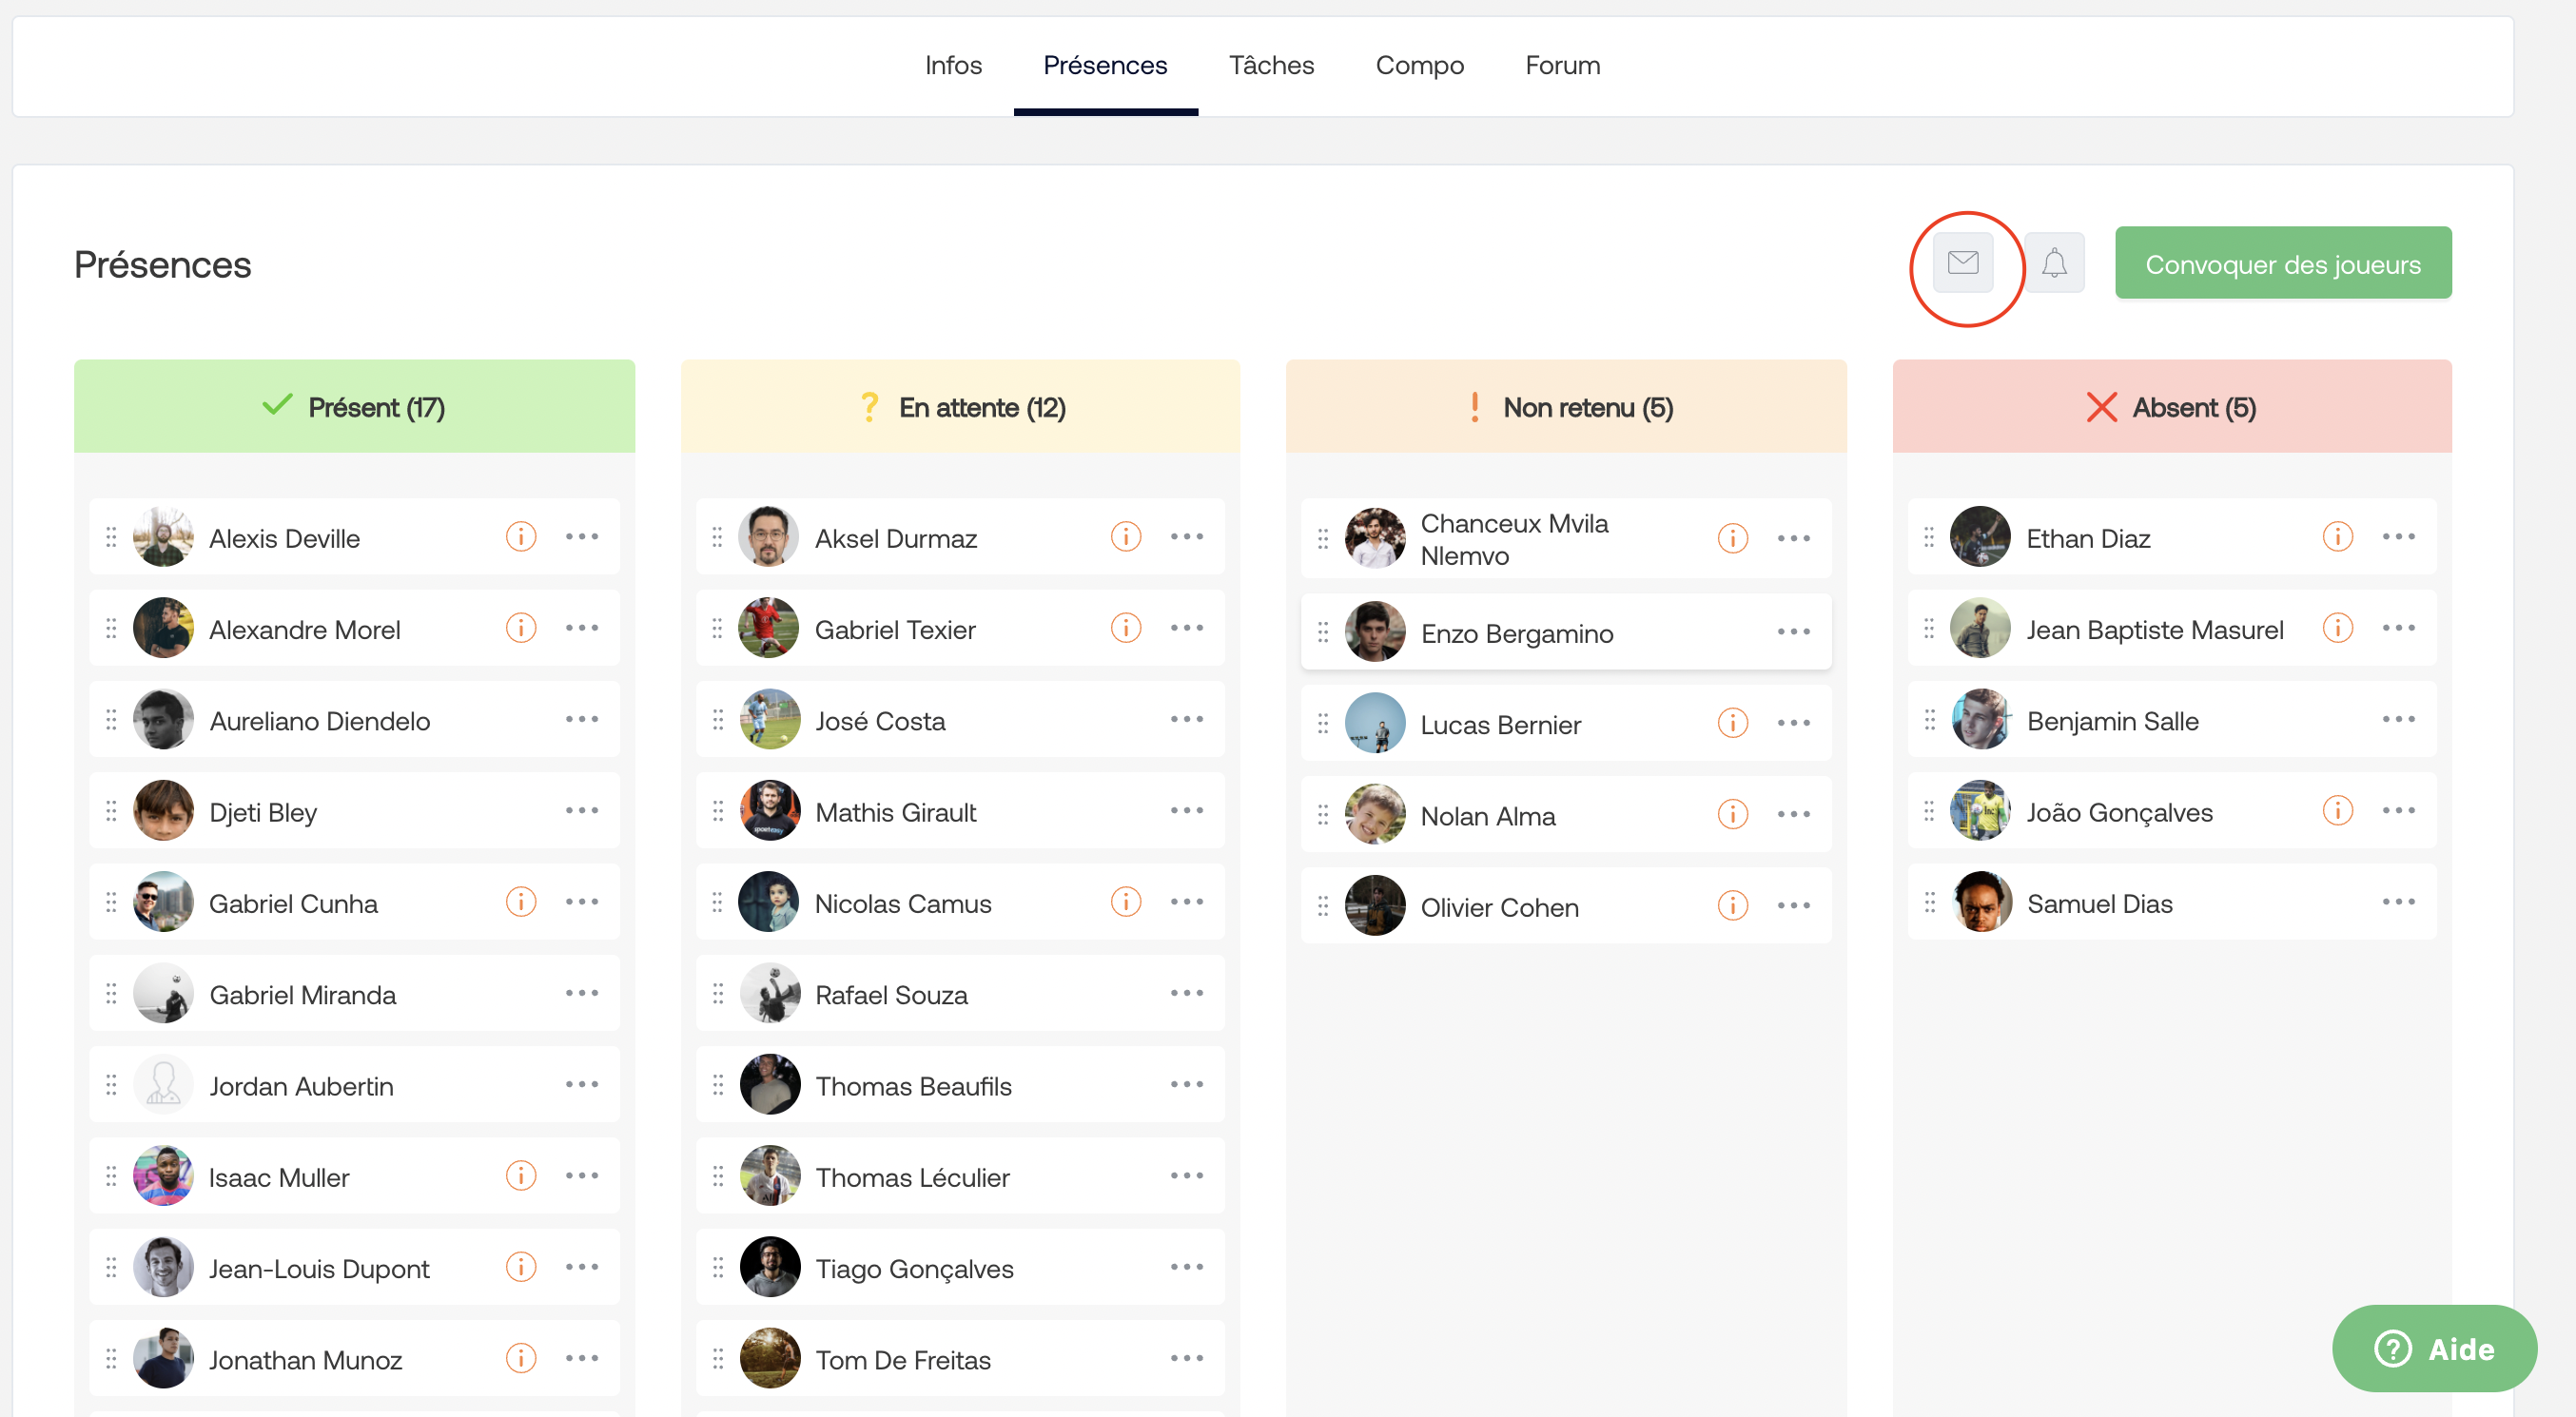Show info for Gabriel Cunha
Screen dimensions: 2576x1417
coord(521,902)
